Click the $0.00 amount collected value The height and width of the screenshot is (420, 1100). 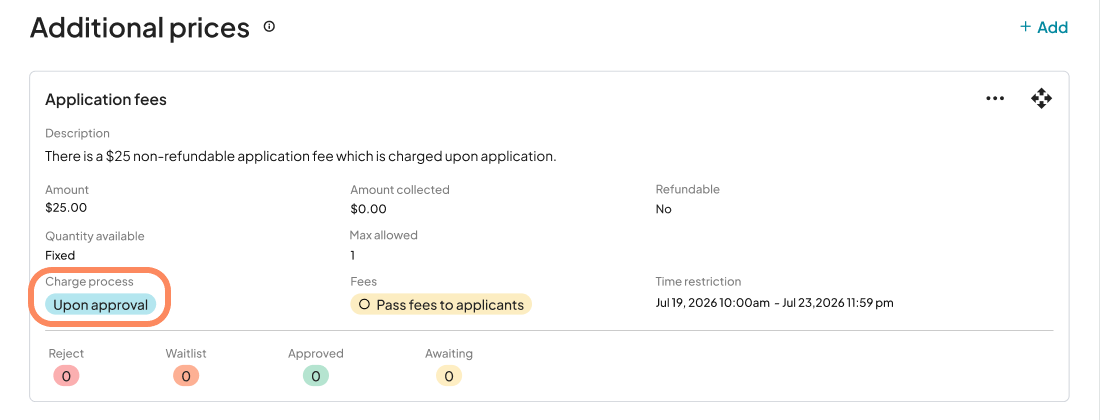[x=368, y=209]
